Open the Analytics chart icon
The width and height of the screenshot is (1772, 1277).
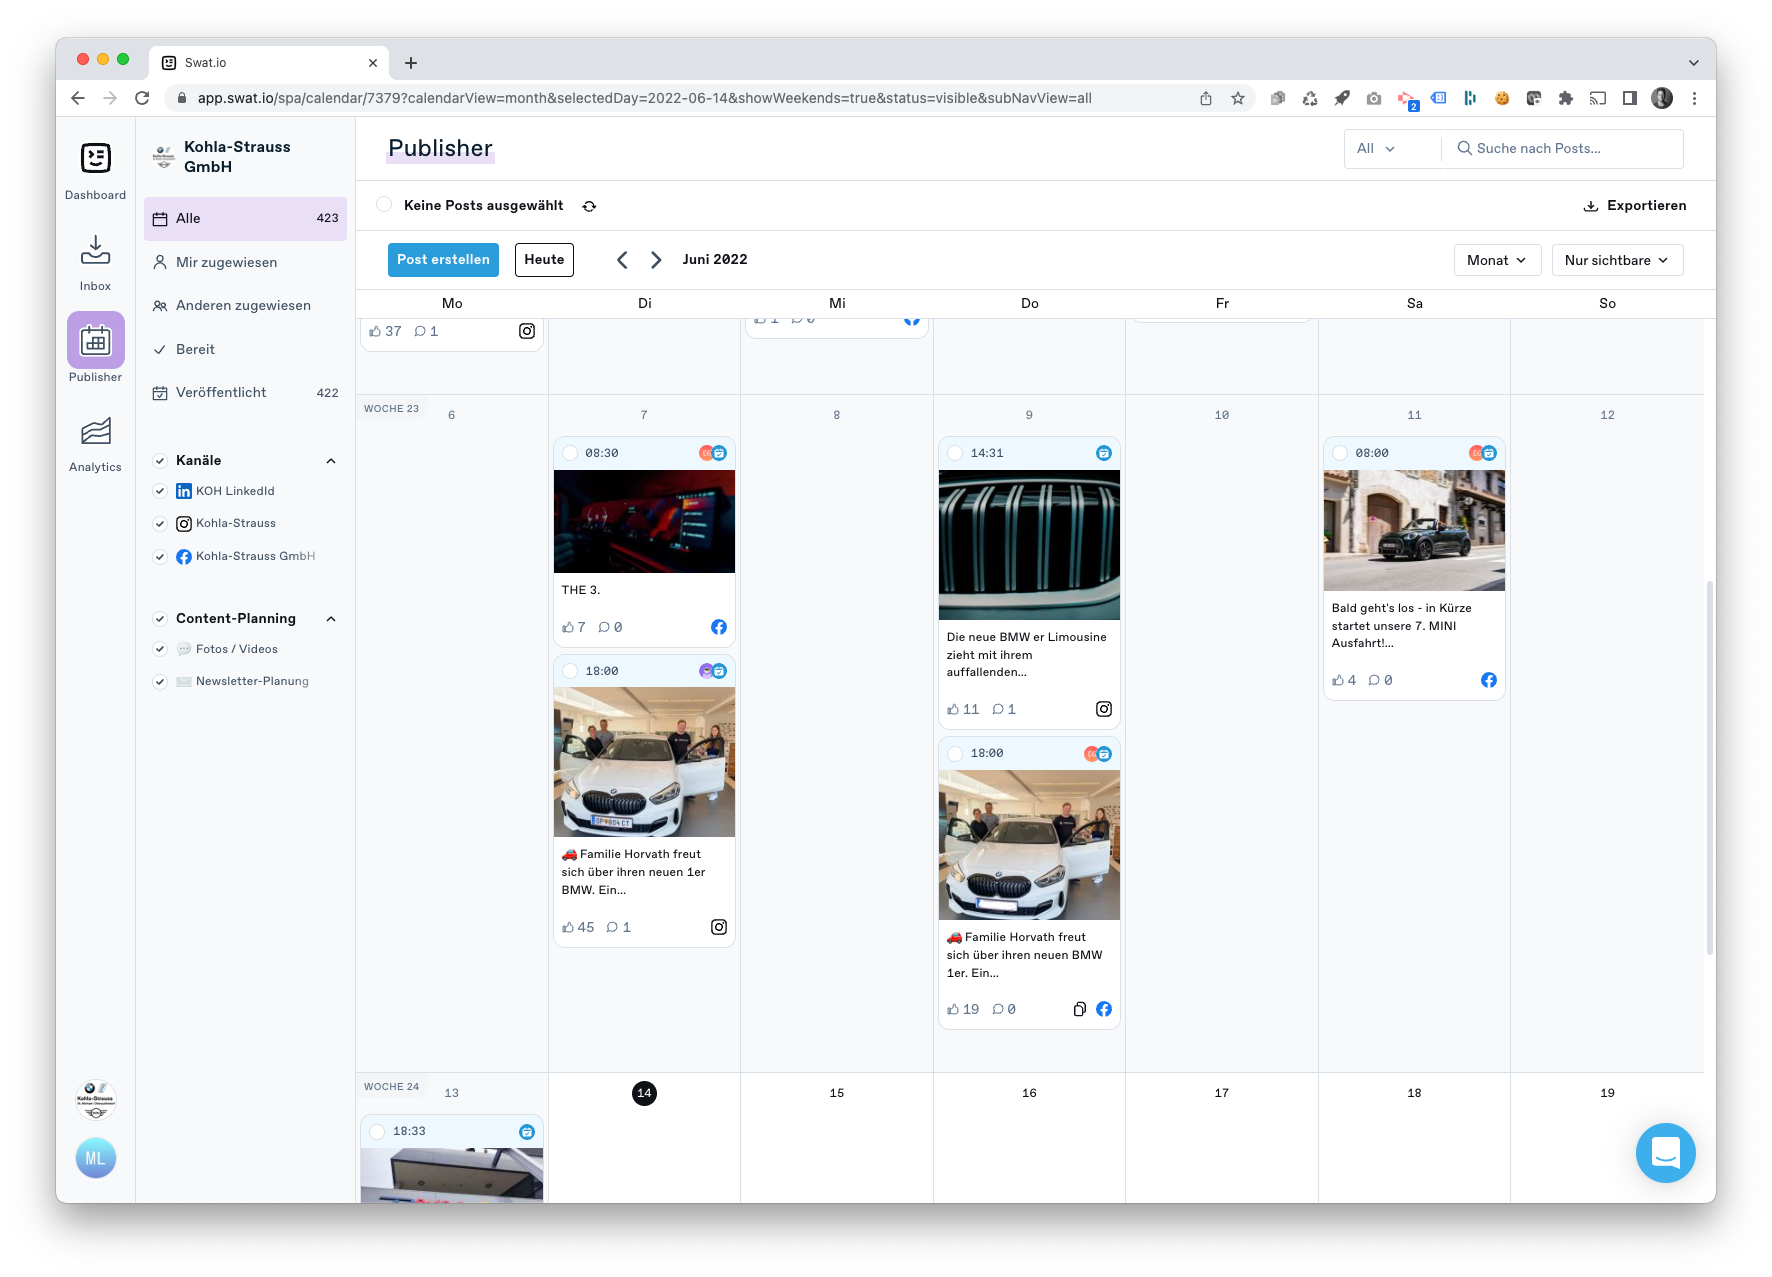tap(95, 432)
